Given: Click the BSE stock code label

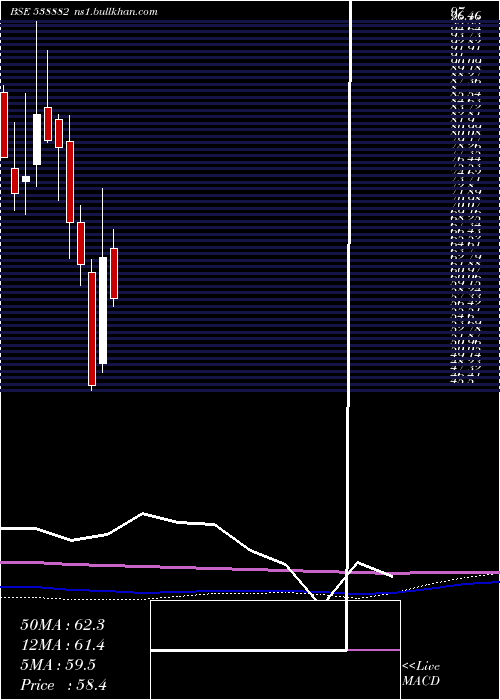Looking at the screenshot, I should (x=39, y=12).
